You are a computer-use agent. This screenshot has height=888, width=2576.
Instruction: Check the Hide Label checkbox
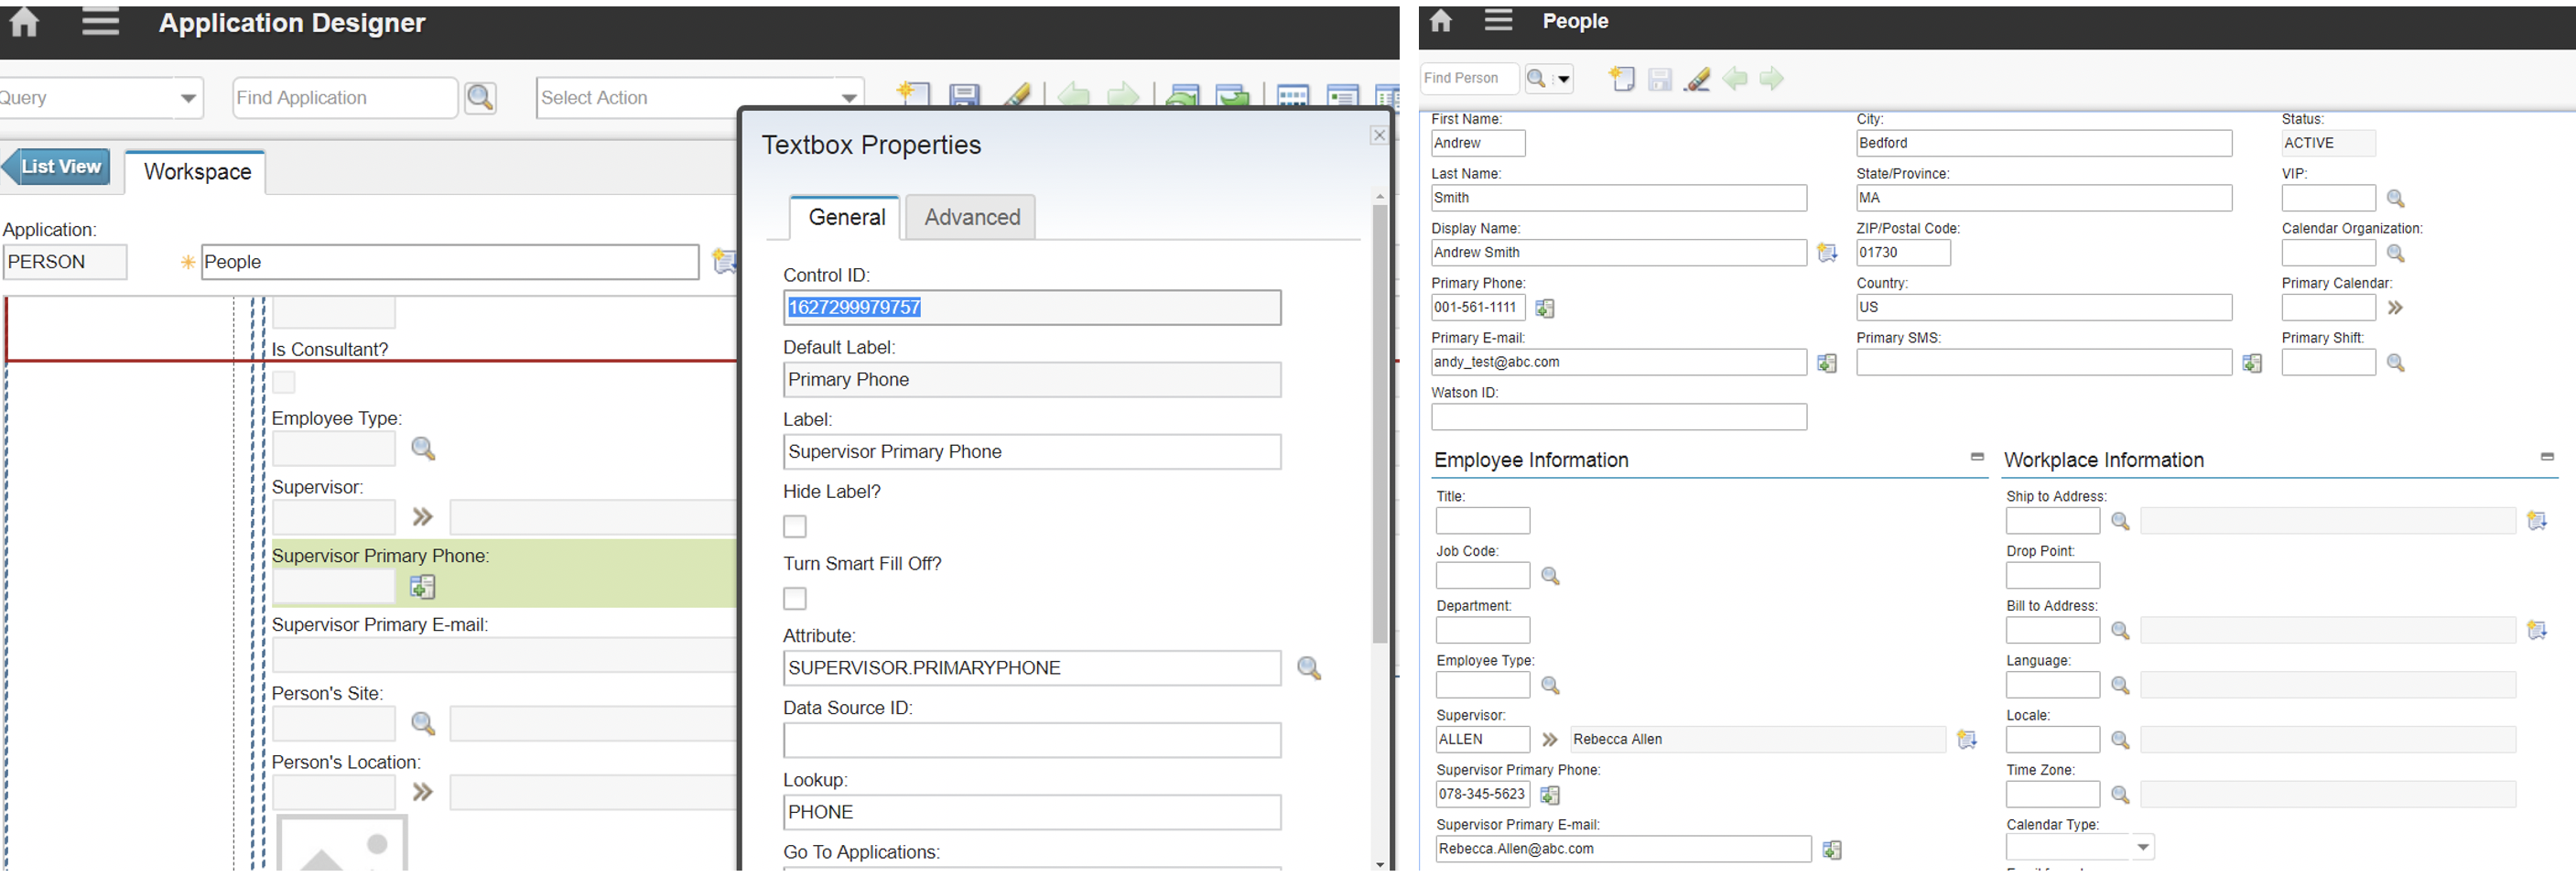click(x=795, y=526)
